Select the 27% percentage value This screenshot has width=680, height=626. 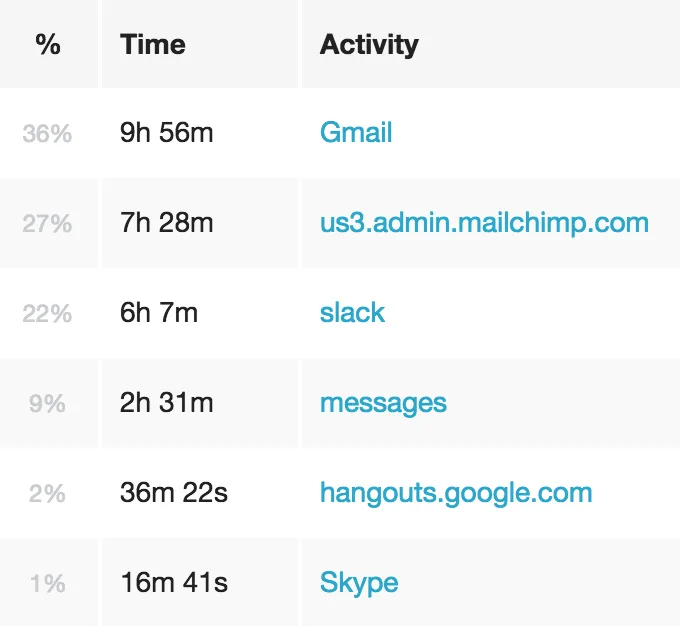click(47, 224)
